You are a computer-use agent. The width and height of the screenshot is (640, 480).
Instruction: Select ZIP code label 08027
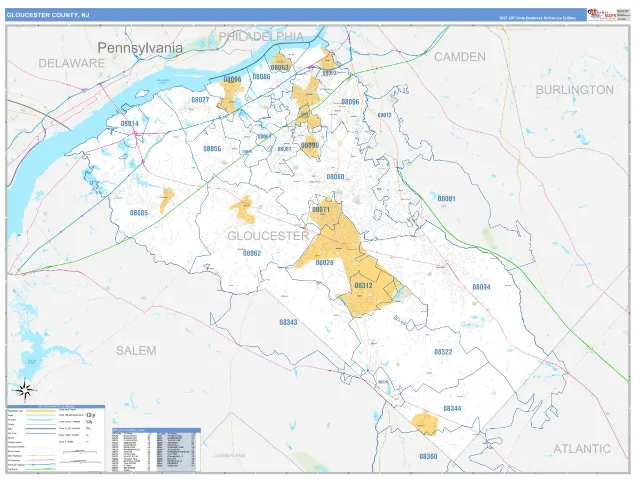pos(200,100)
